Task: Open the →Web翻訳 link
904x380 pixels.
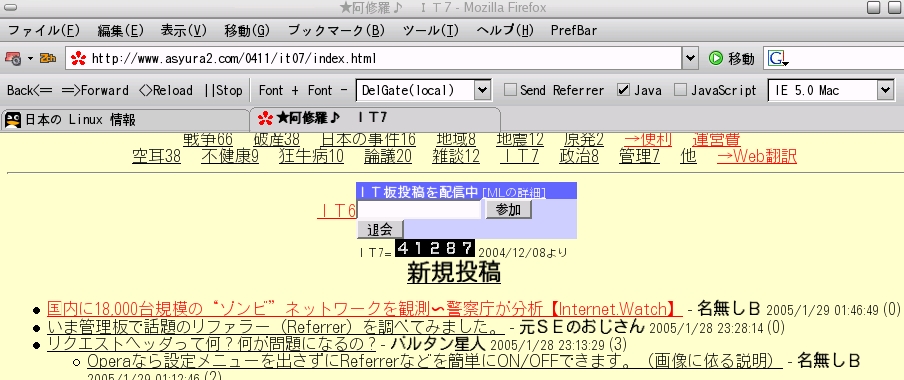Action: pyautogui.click(x=756, y=156)
